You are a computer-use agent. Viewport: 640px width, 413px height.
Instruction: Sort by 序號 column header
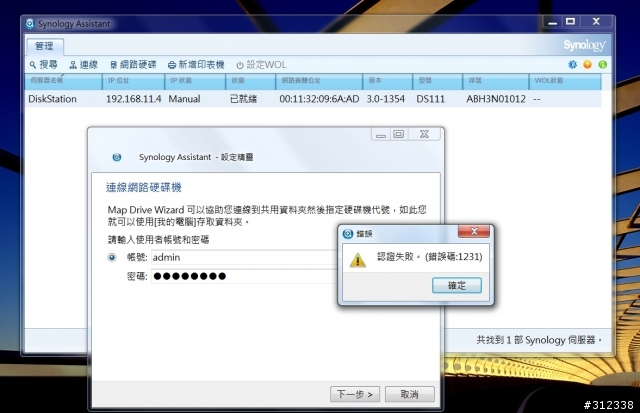click(496, 81)
